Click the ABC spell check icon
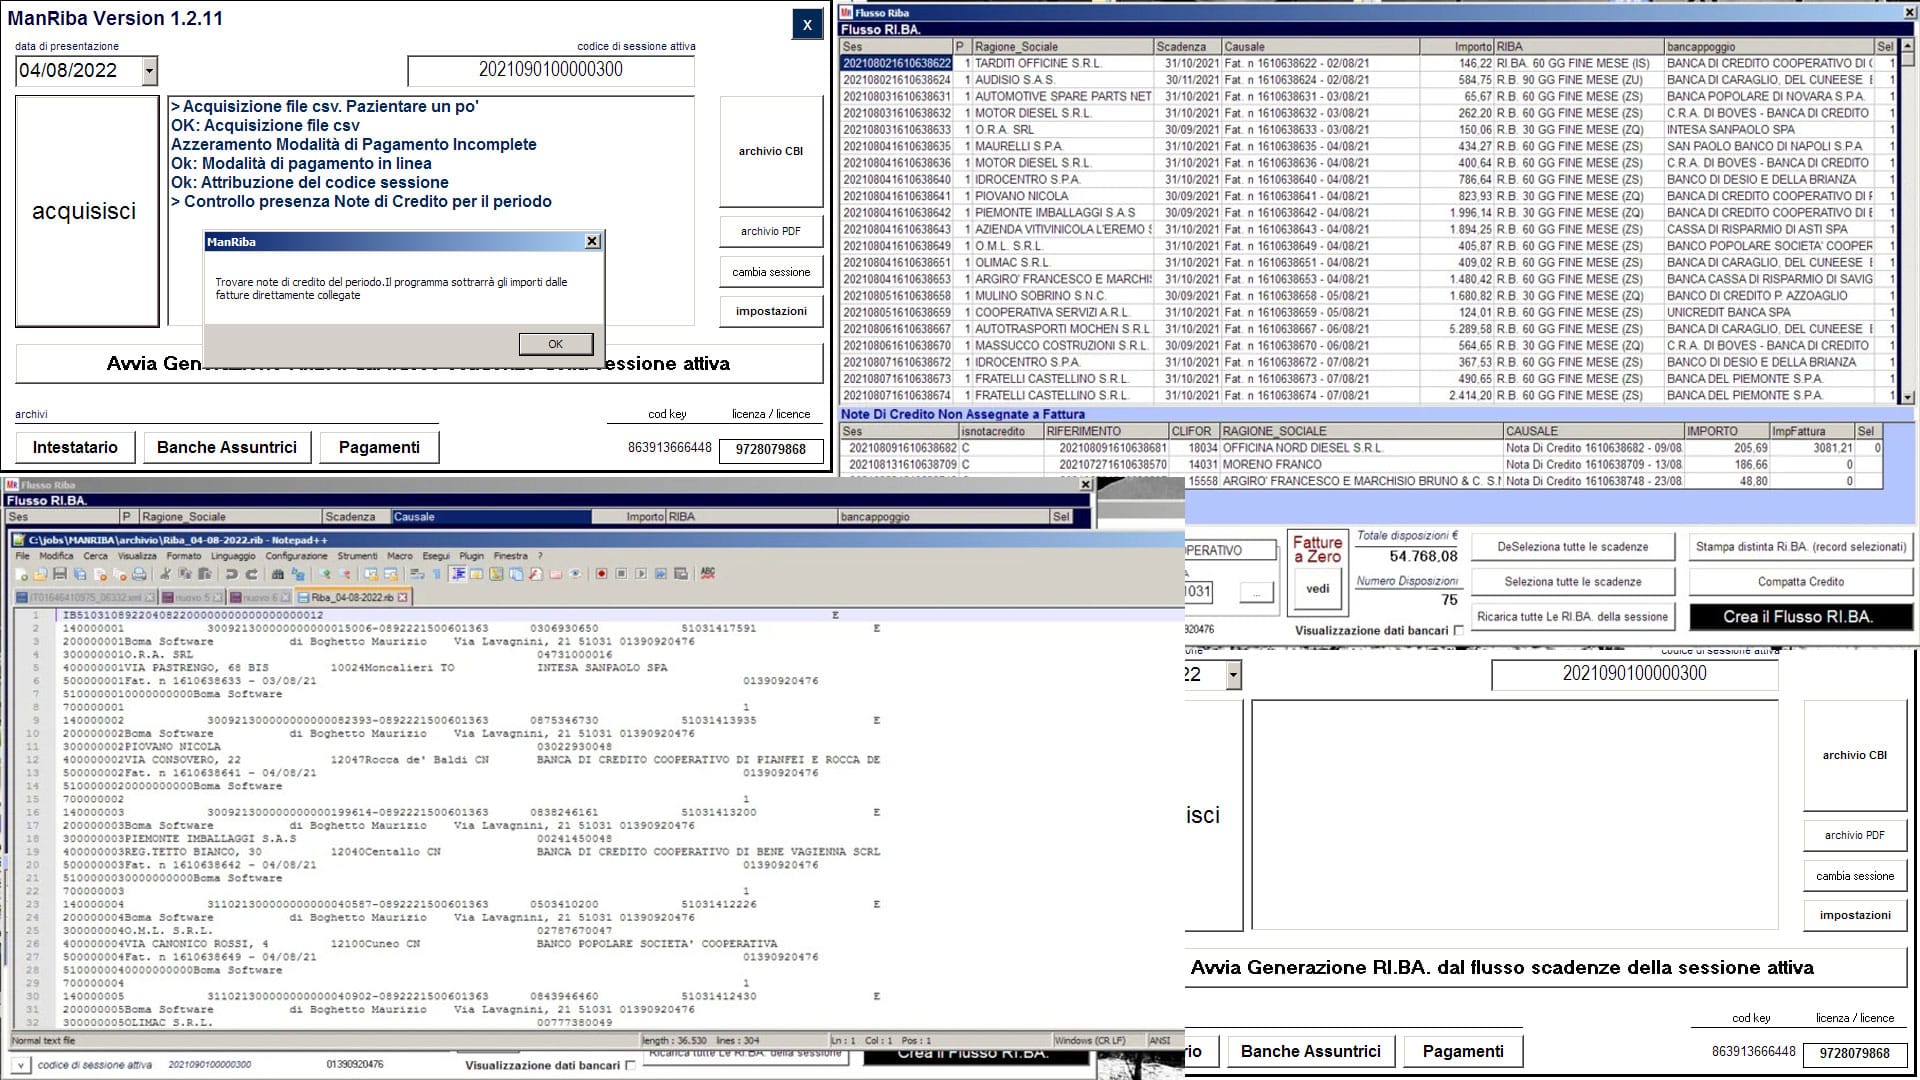The image size is (1920, 1080). (x=708, y=574)
